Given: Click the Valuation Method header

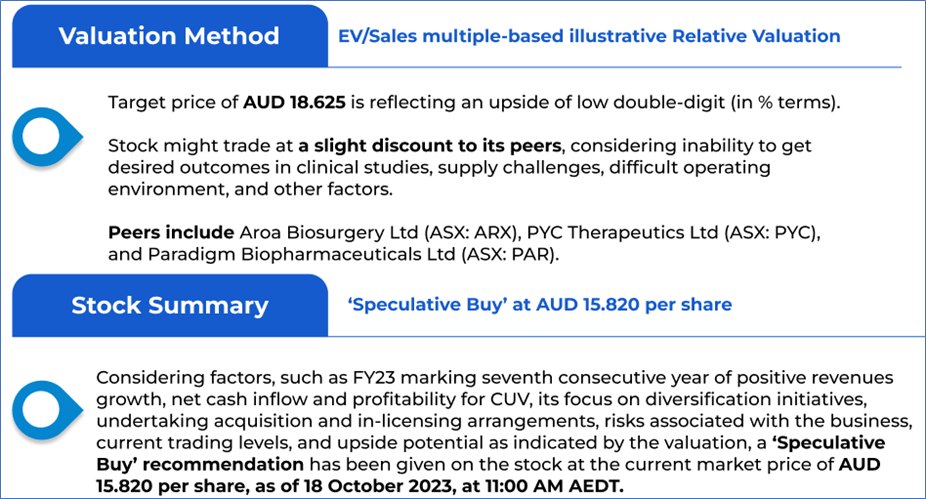Looking at the screenshot, I should 168,36.
